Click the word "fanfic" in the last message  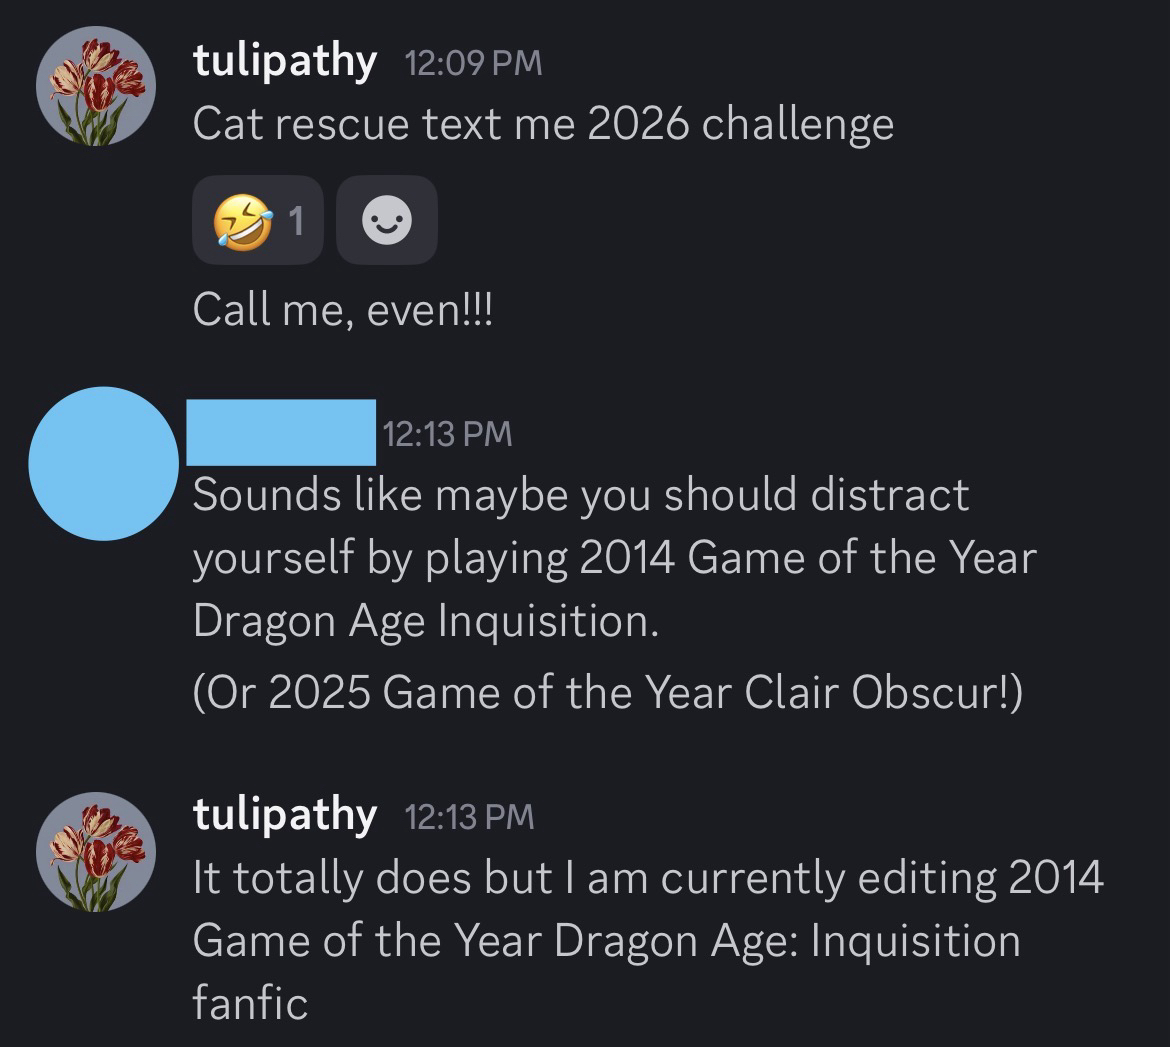click(x=250, y=1003)
